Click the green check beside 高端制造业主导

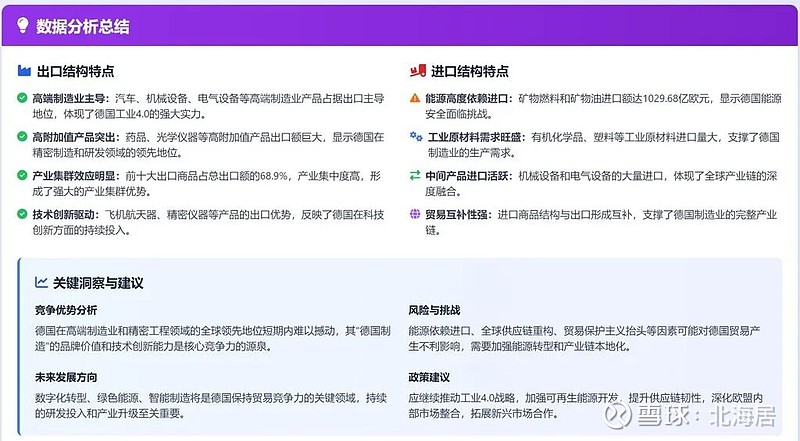(x=22, y=97)
